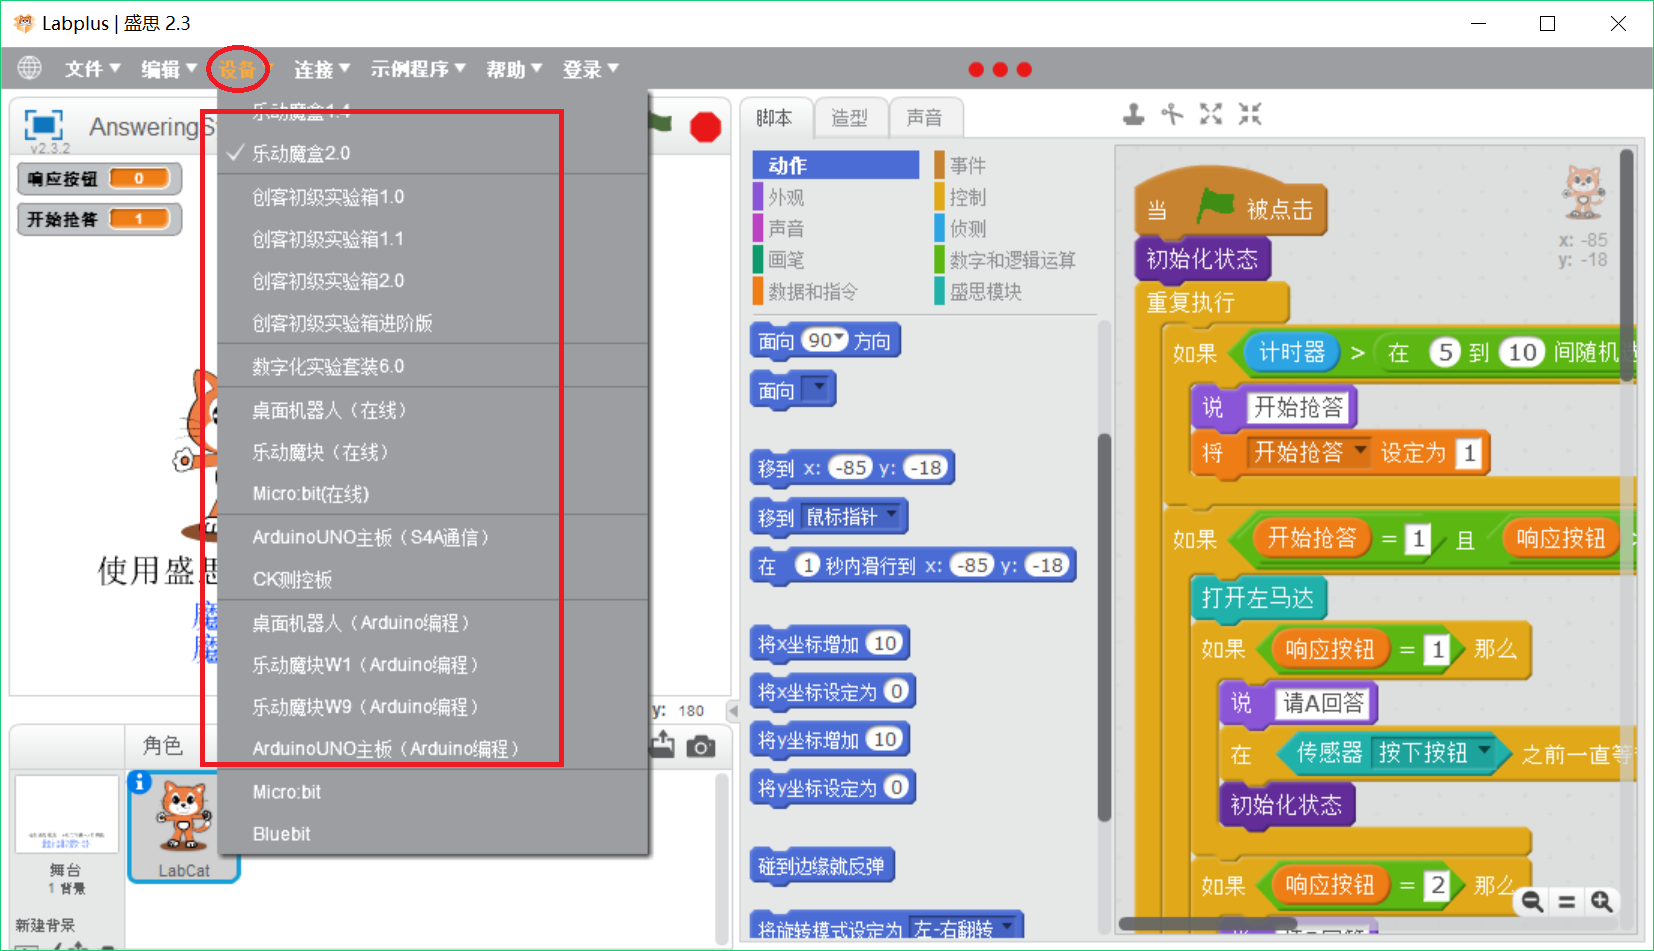
Task: Open the 帮助 menu
Action: coord(514,69)
